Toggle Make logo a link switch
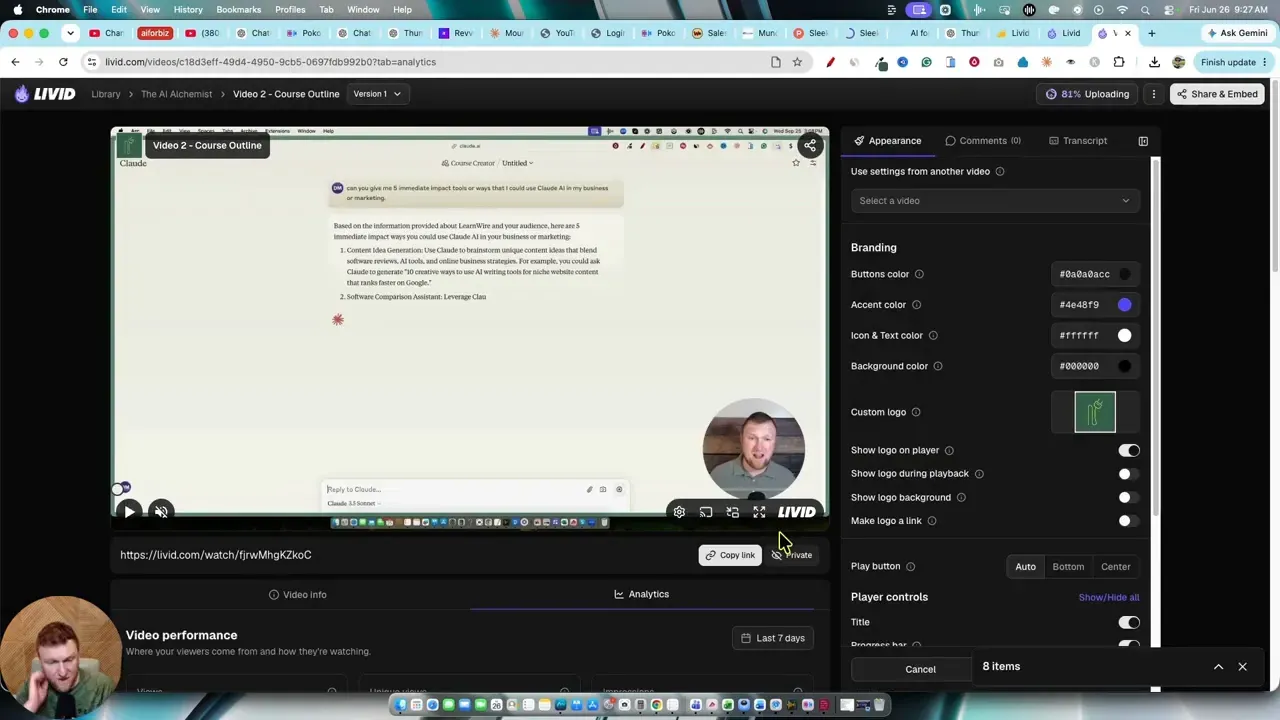This screenshot has width=1280, height=720. point(1128,521)
